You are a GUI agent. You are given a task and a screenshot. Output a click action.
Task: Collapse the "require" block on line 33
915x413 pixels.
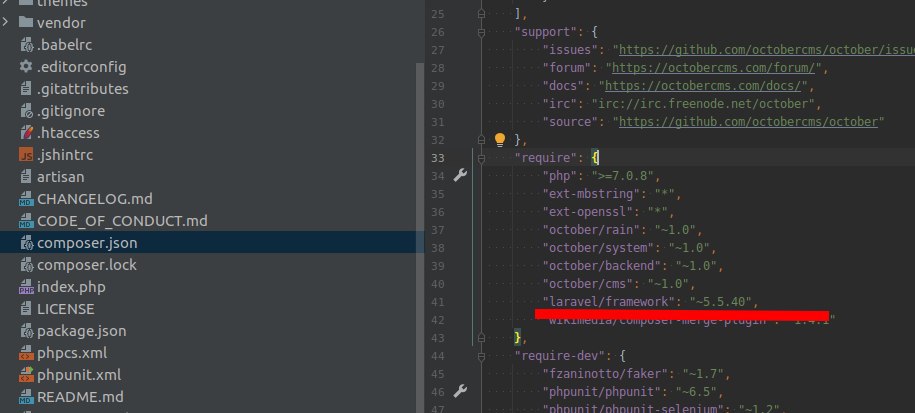pyautogui.click(x=481, y=158)
